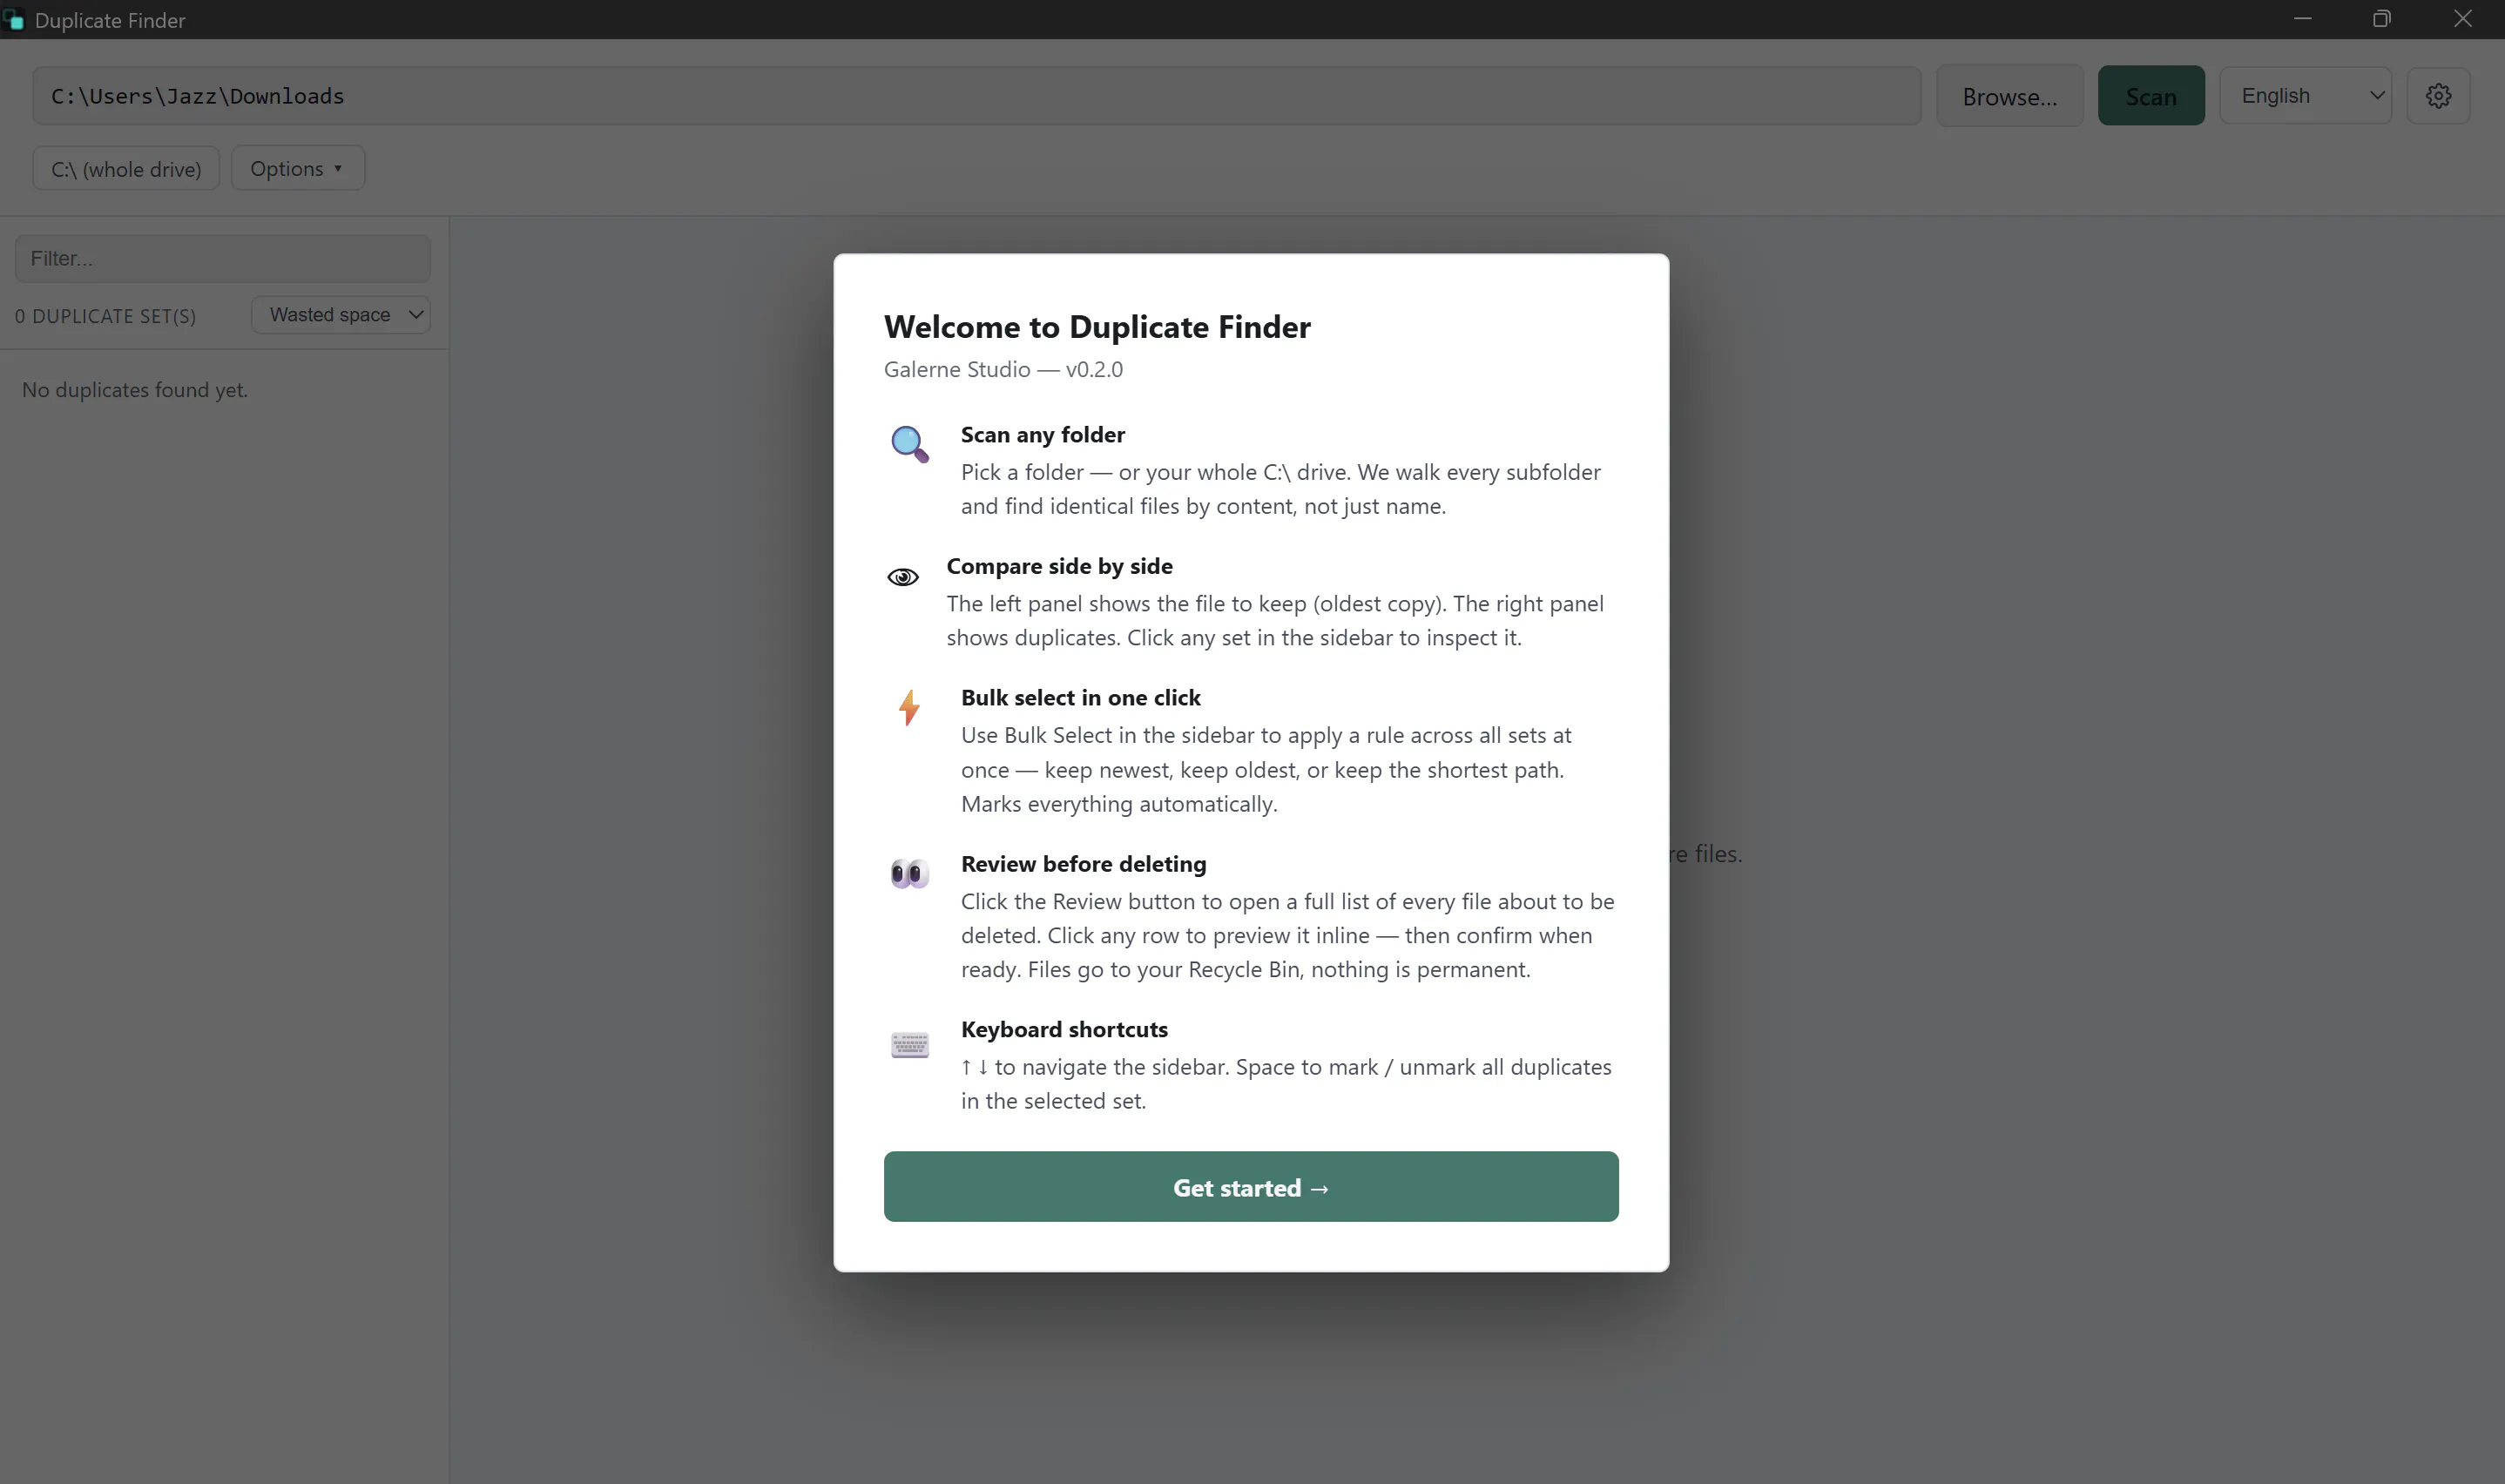Click the magnifying glass icon beside Scan any folder

[910, 444]
